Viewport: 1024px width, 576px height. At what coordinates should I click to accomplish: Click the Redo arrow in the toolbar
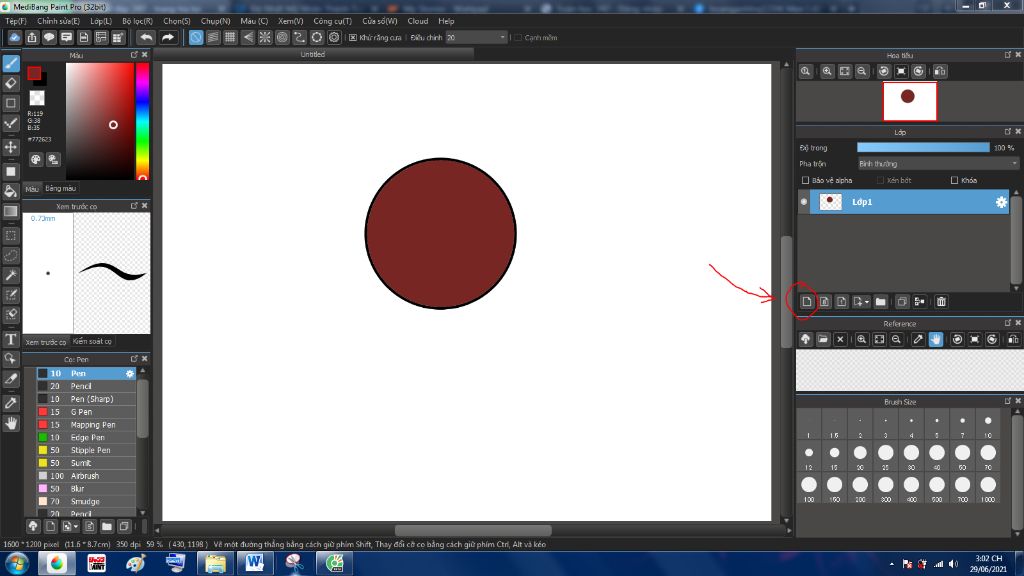click(x=168, y=37)
